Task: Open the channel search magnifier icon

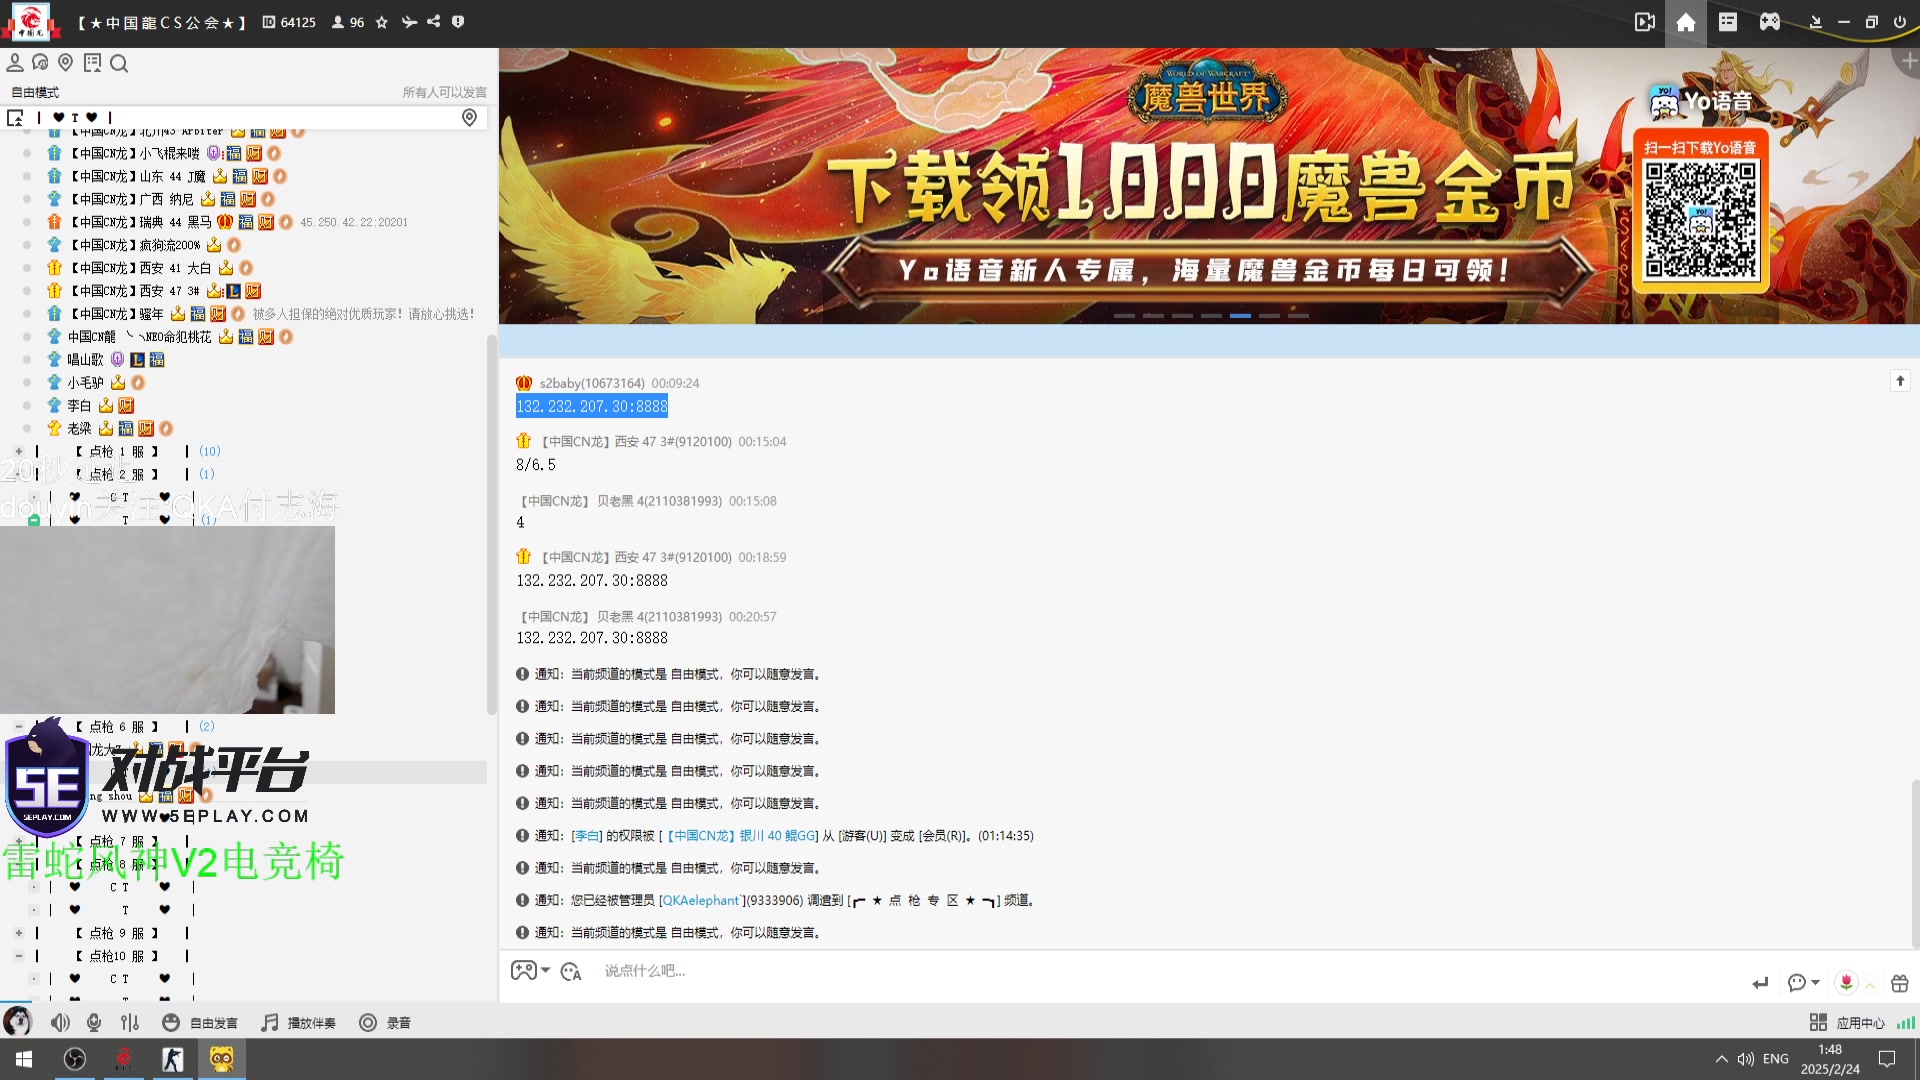Action: pyautogui.click(x=119, y=64)
